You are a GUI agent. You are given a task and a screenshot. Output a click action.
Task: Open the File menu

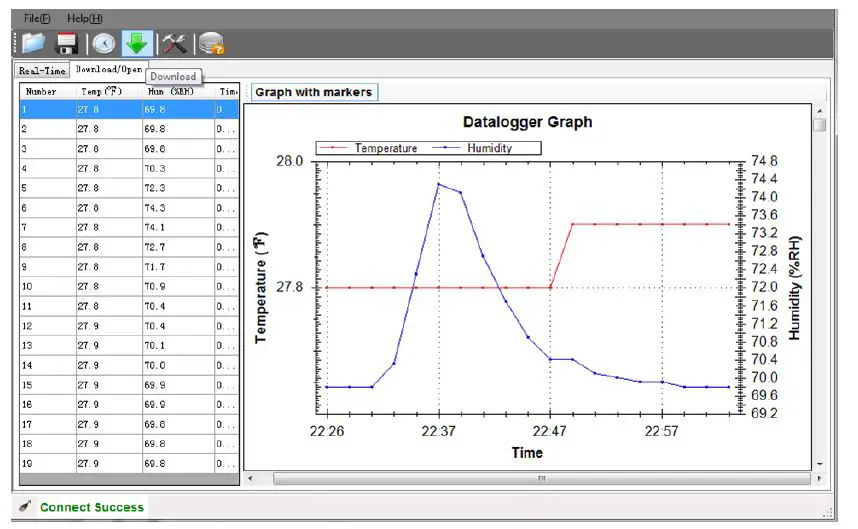[37, 19]
